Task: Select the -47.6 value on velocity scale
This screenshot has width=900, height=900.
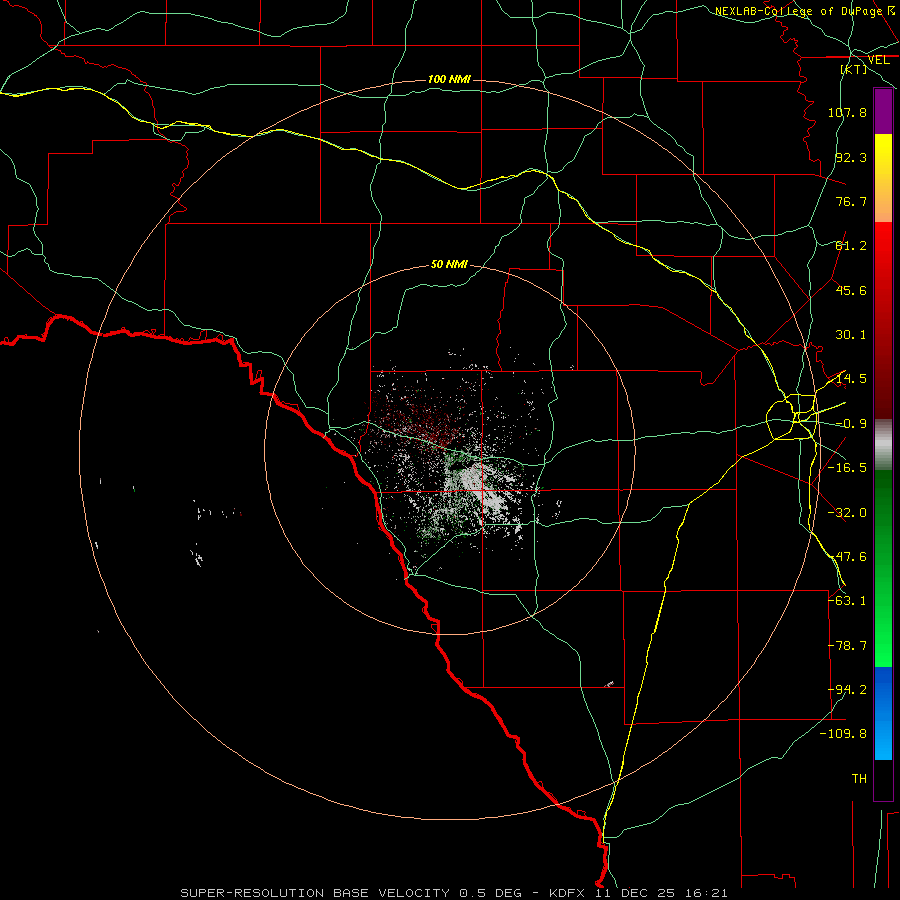Action: [x=847, y=557]
